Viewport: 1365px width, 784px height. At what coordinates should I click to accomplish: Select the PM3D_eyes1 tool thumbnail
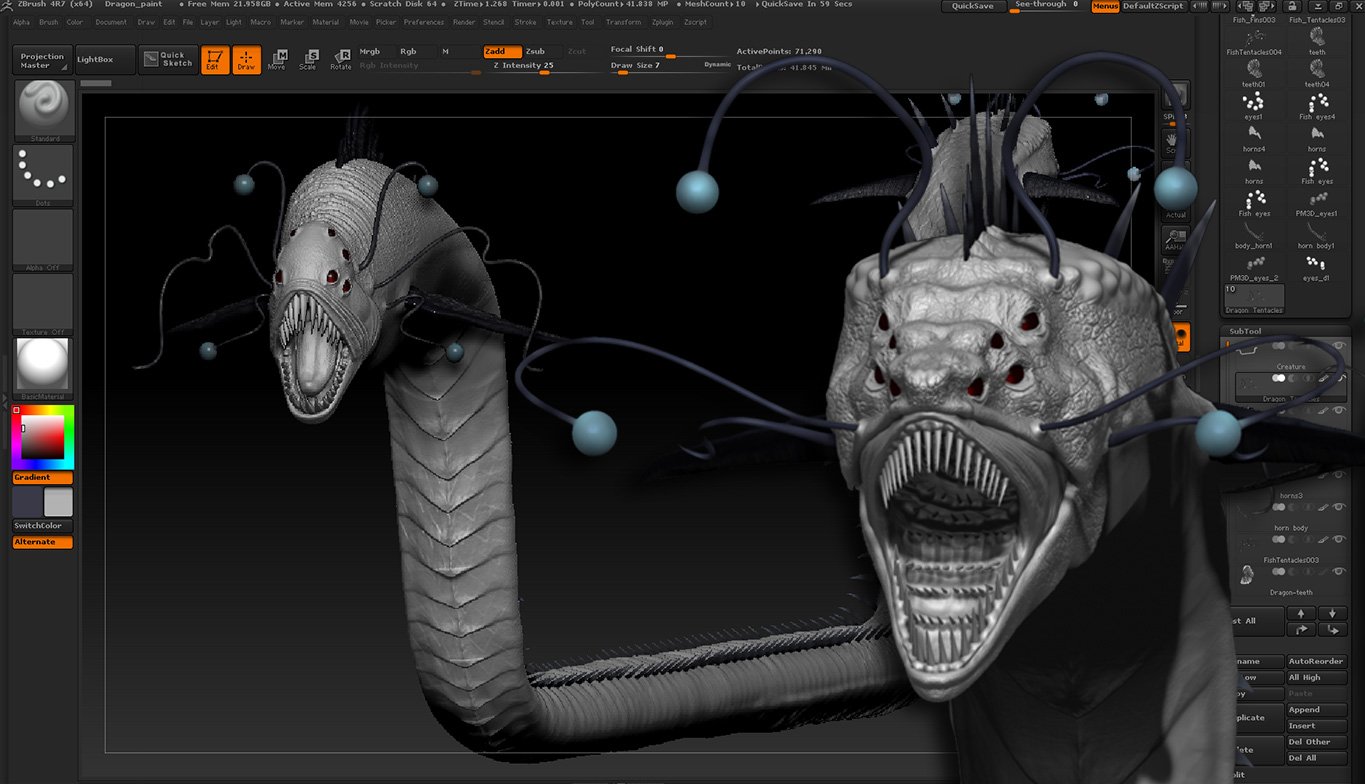tap(1317, 201)
